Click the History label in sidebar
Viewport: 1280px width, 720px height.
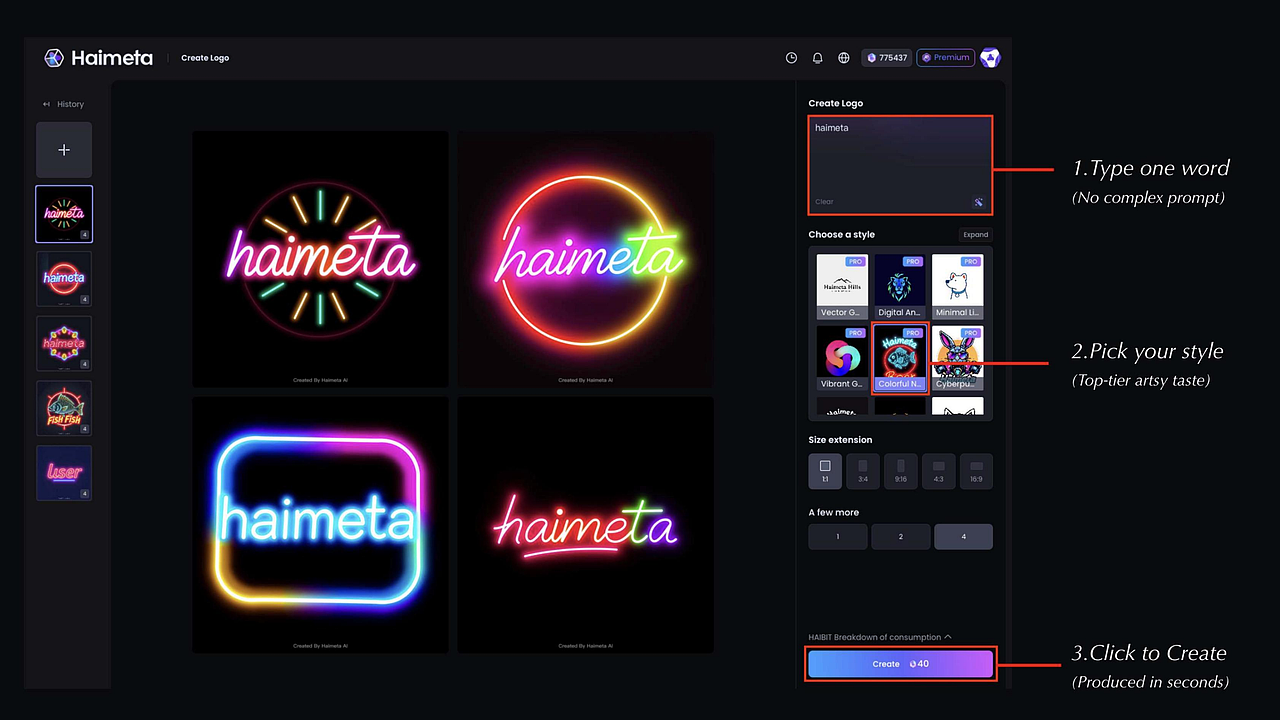(71, 104)
